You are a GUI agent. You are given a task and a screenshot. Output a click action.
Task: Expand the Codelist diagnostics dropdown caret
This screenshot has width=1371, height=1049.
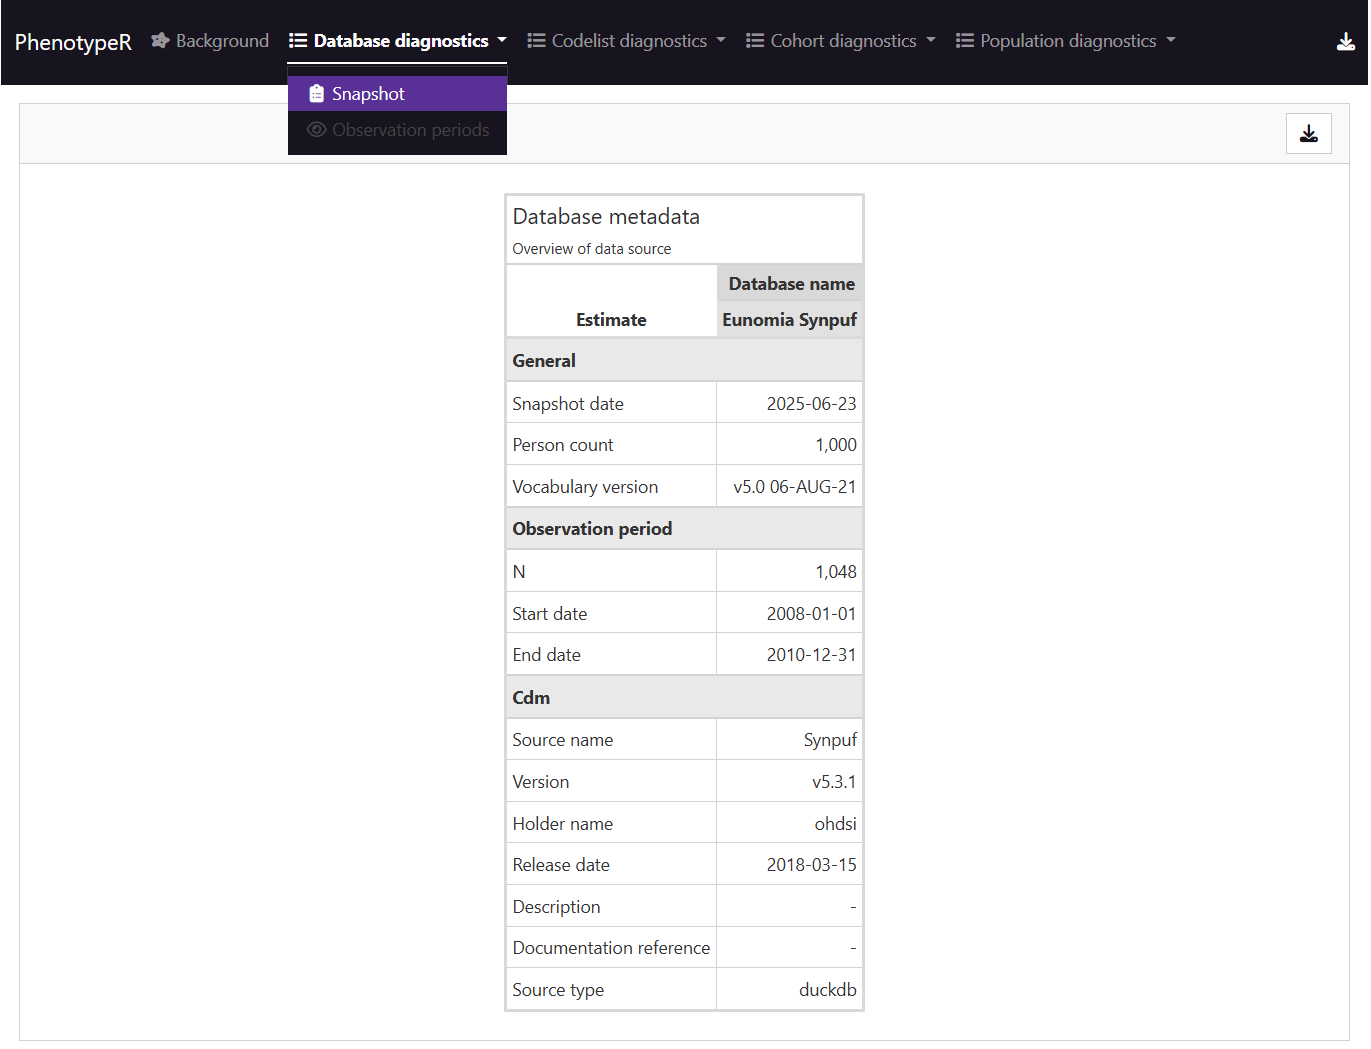point(721,41)
